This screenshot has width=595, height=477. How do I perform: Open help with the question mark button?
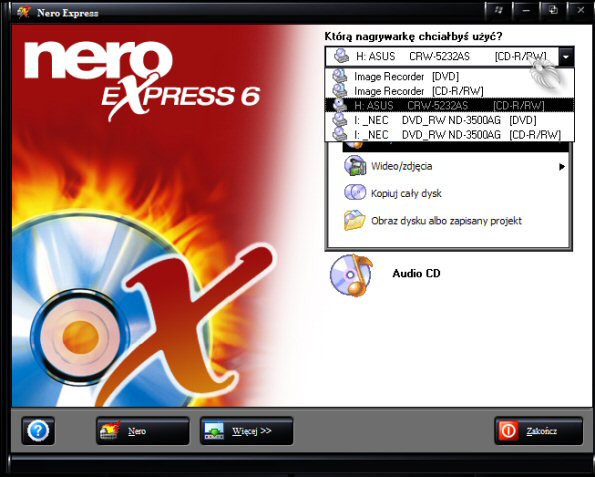38,431
